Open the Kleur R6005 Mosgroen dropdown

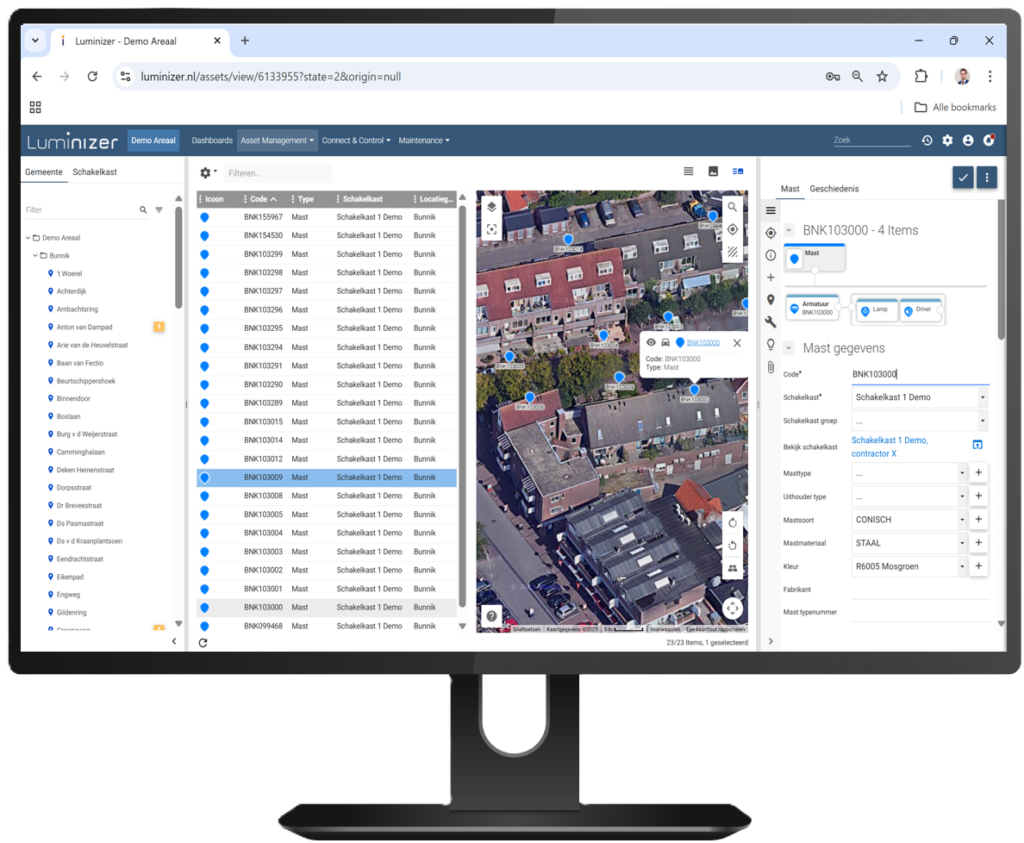[909, 567]
